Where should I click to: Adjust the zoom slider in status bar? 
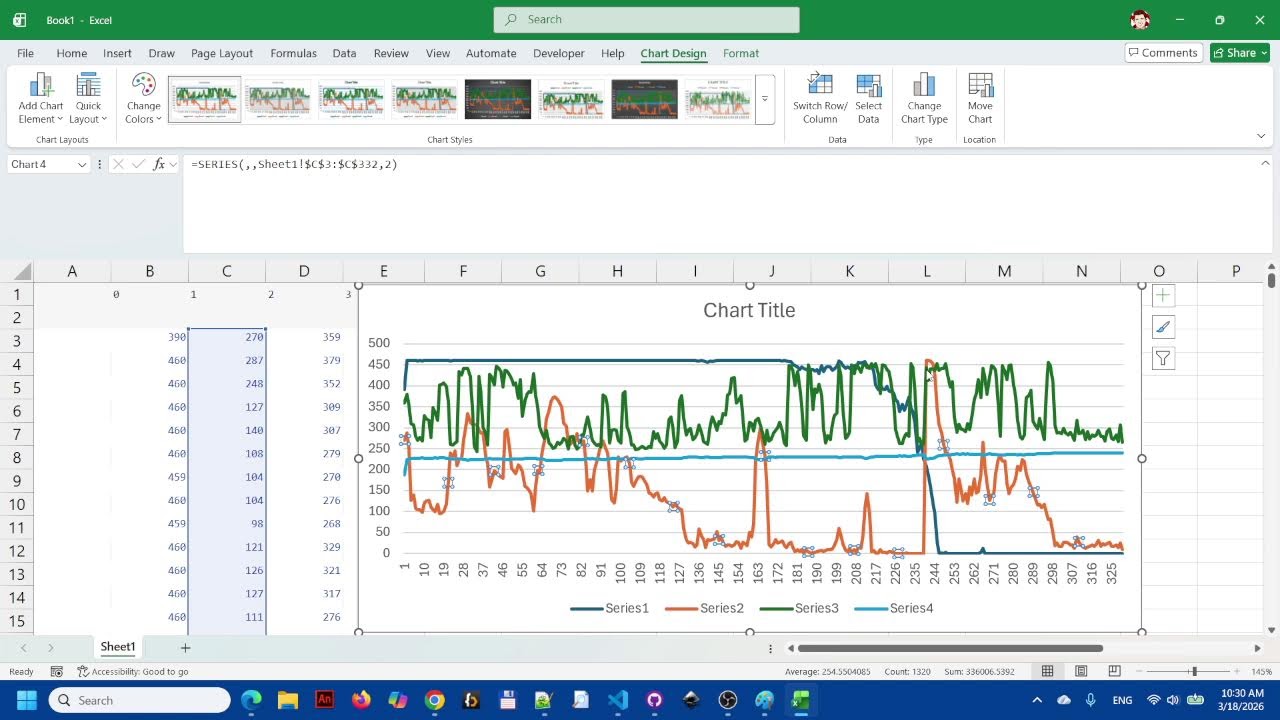click(1194, 671)
